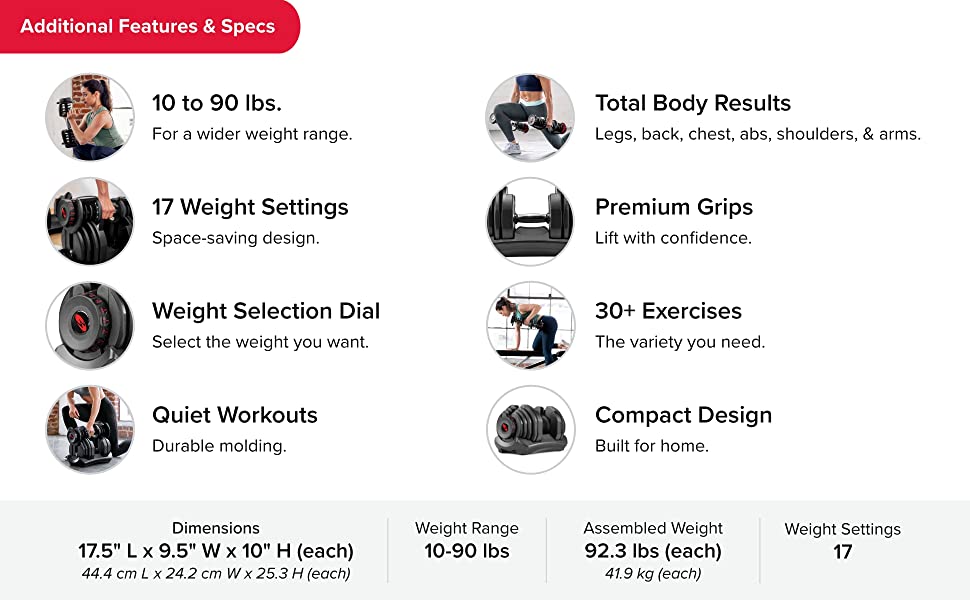This screenshot has height=600, width=970.
Task: Select the 30+ Exercises circular image
Action: click(x=530, y=325)
